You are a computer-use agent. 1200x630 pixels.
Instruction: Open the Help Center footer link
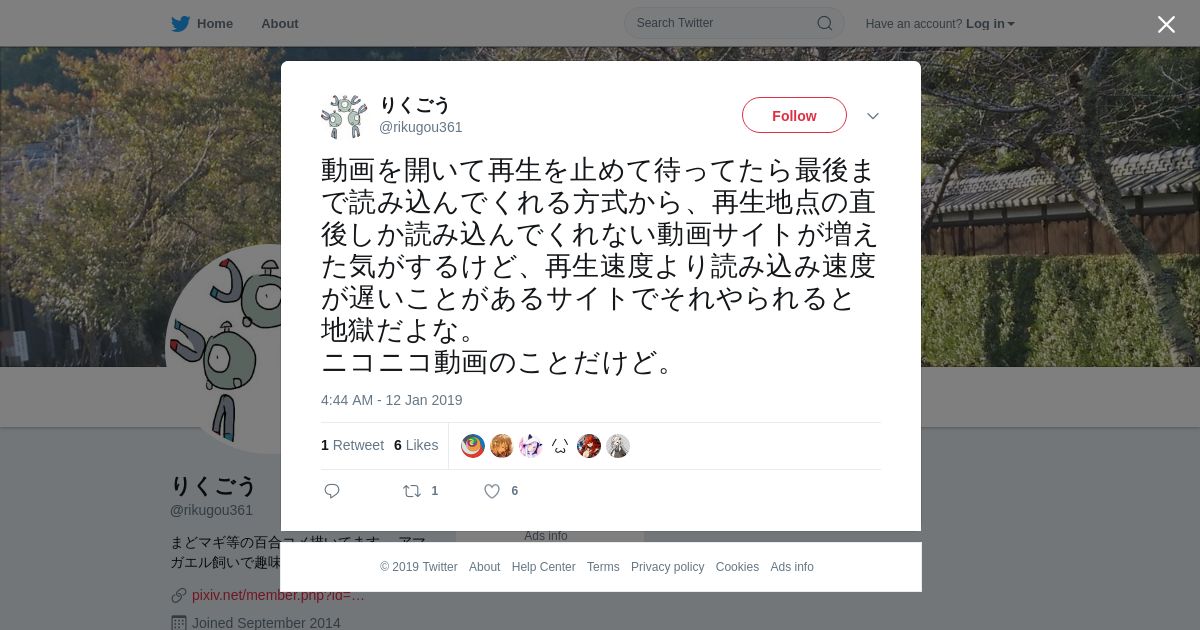(543, 567)
